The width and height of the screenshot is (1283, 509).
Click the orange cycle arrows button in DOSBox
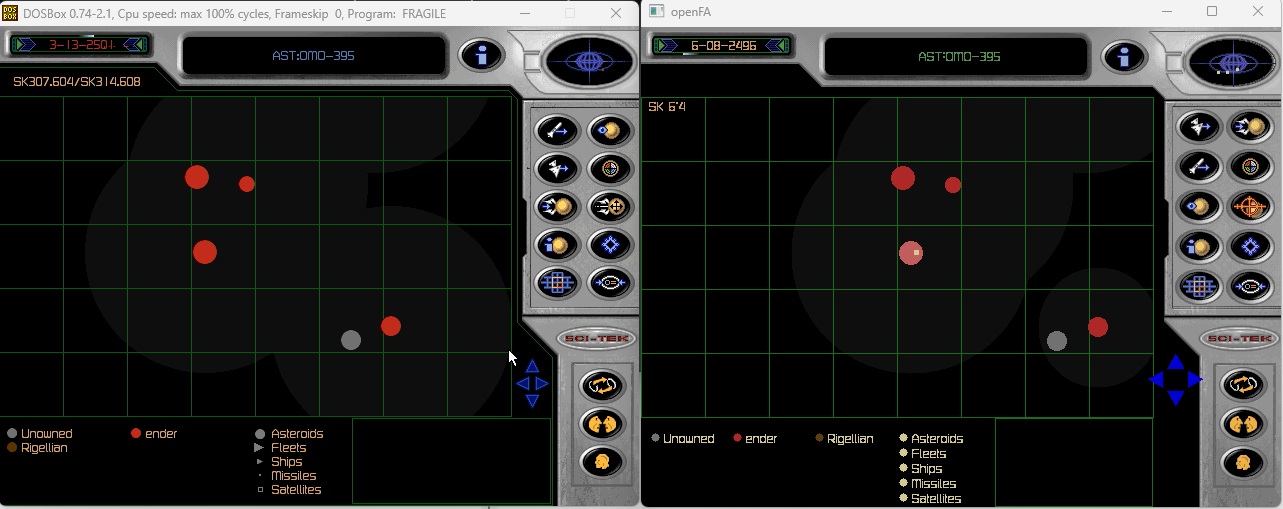[x=602, y=385]
